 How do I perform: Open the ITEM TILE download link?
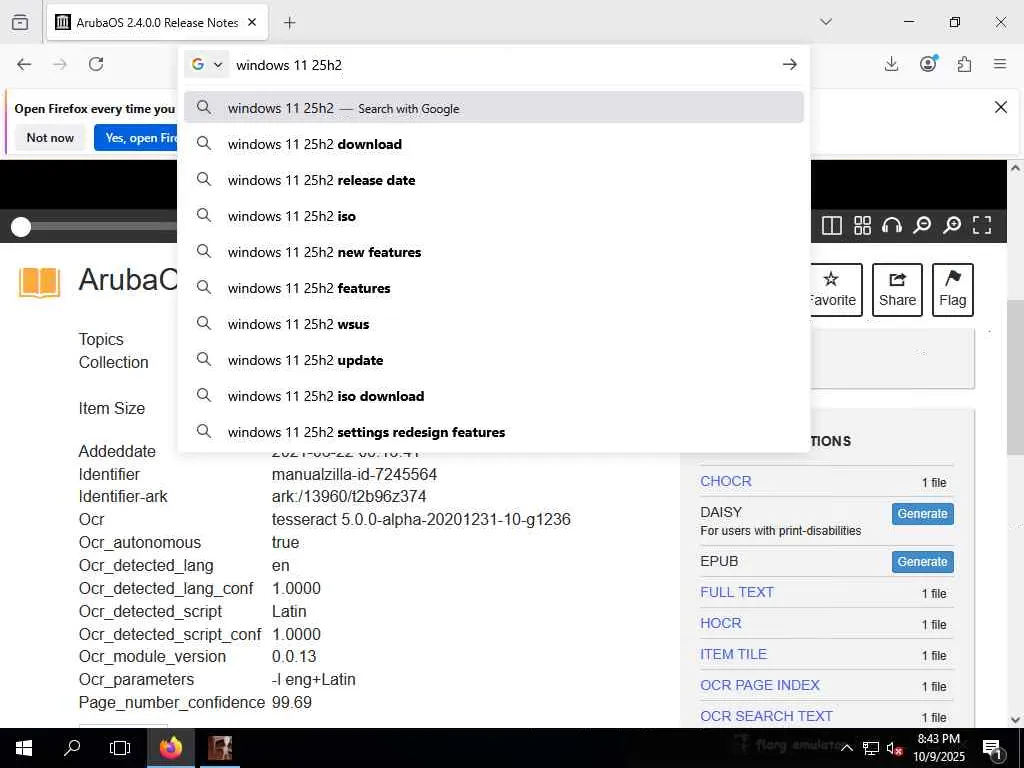tap(733, 654)
